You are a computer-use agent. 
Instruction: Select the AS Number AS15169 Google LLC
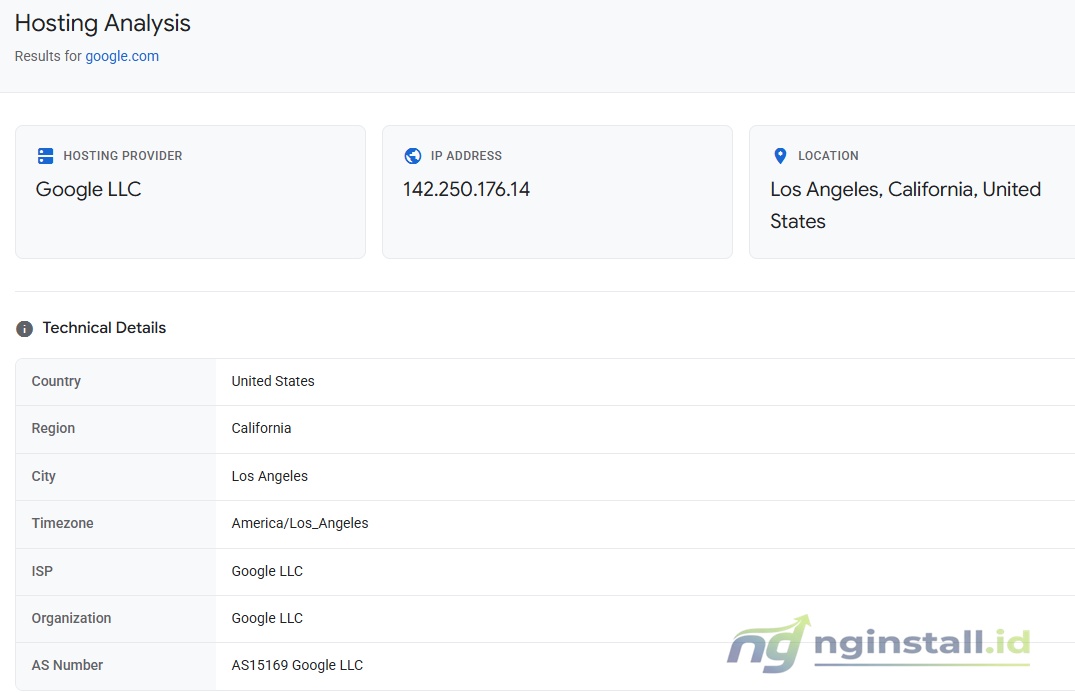(x=297, y=665)
